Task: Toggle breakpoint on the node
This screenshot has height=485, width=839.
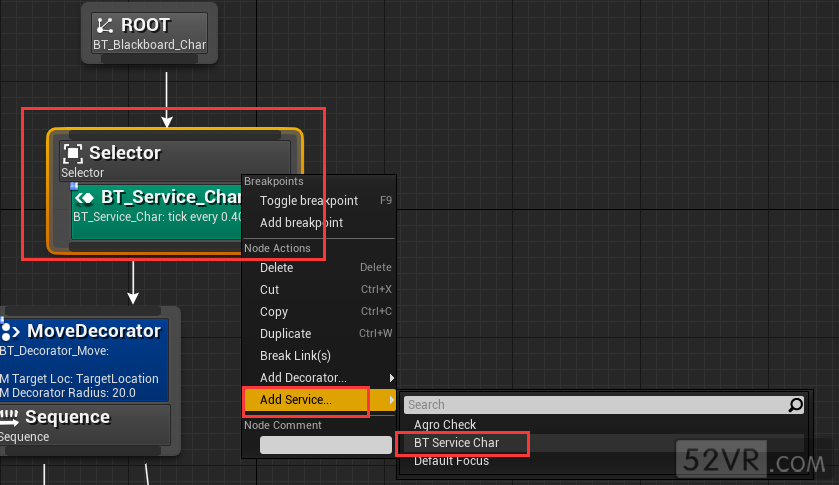Action: tap(308, 201)
